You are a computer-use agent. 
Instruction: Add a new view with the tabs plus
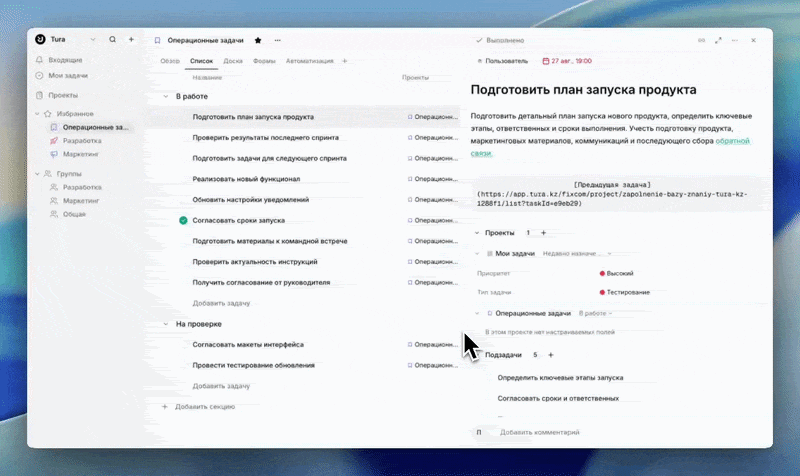[x=345, y=61]
